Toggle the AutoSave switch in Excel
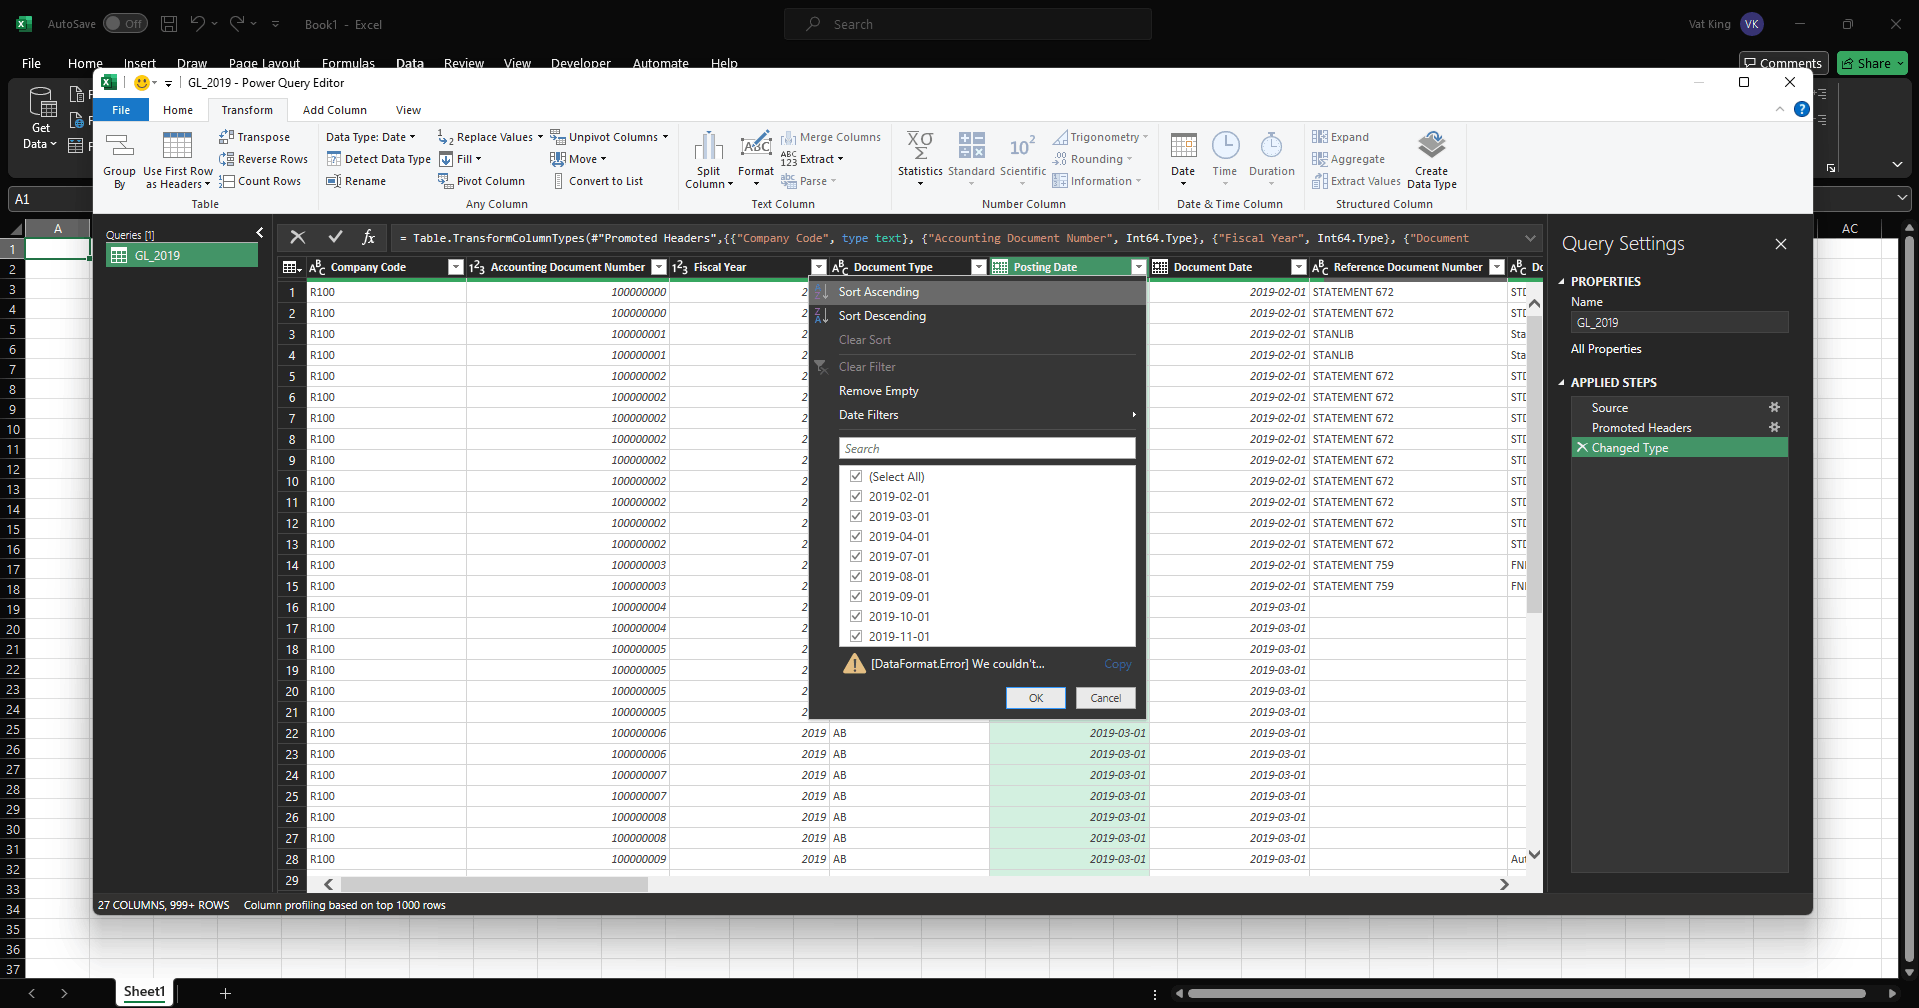1919x1008 pixels. tap(125, 24)
